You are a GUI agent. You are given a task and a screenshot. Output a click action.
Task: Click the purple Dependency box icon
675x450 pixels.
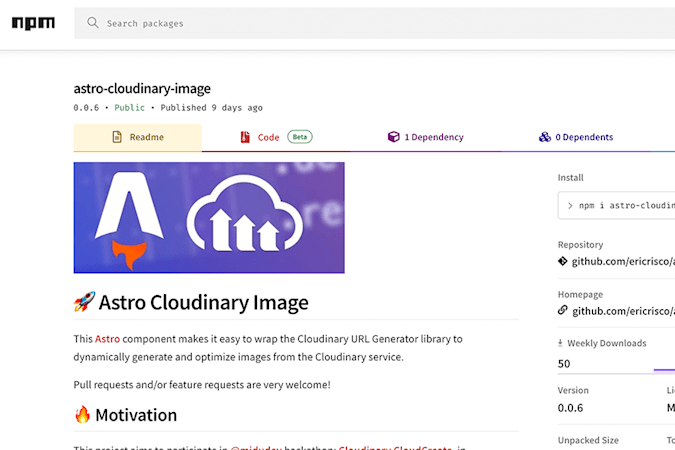coord(393,137)
